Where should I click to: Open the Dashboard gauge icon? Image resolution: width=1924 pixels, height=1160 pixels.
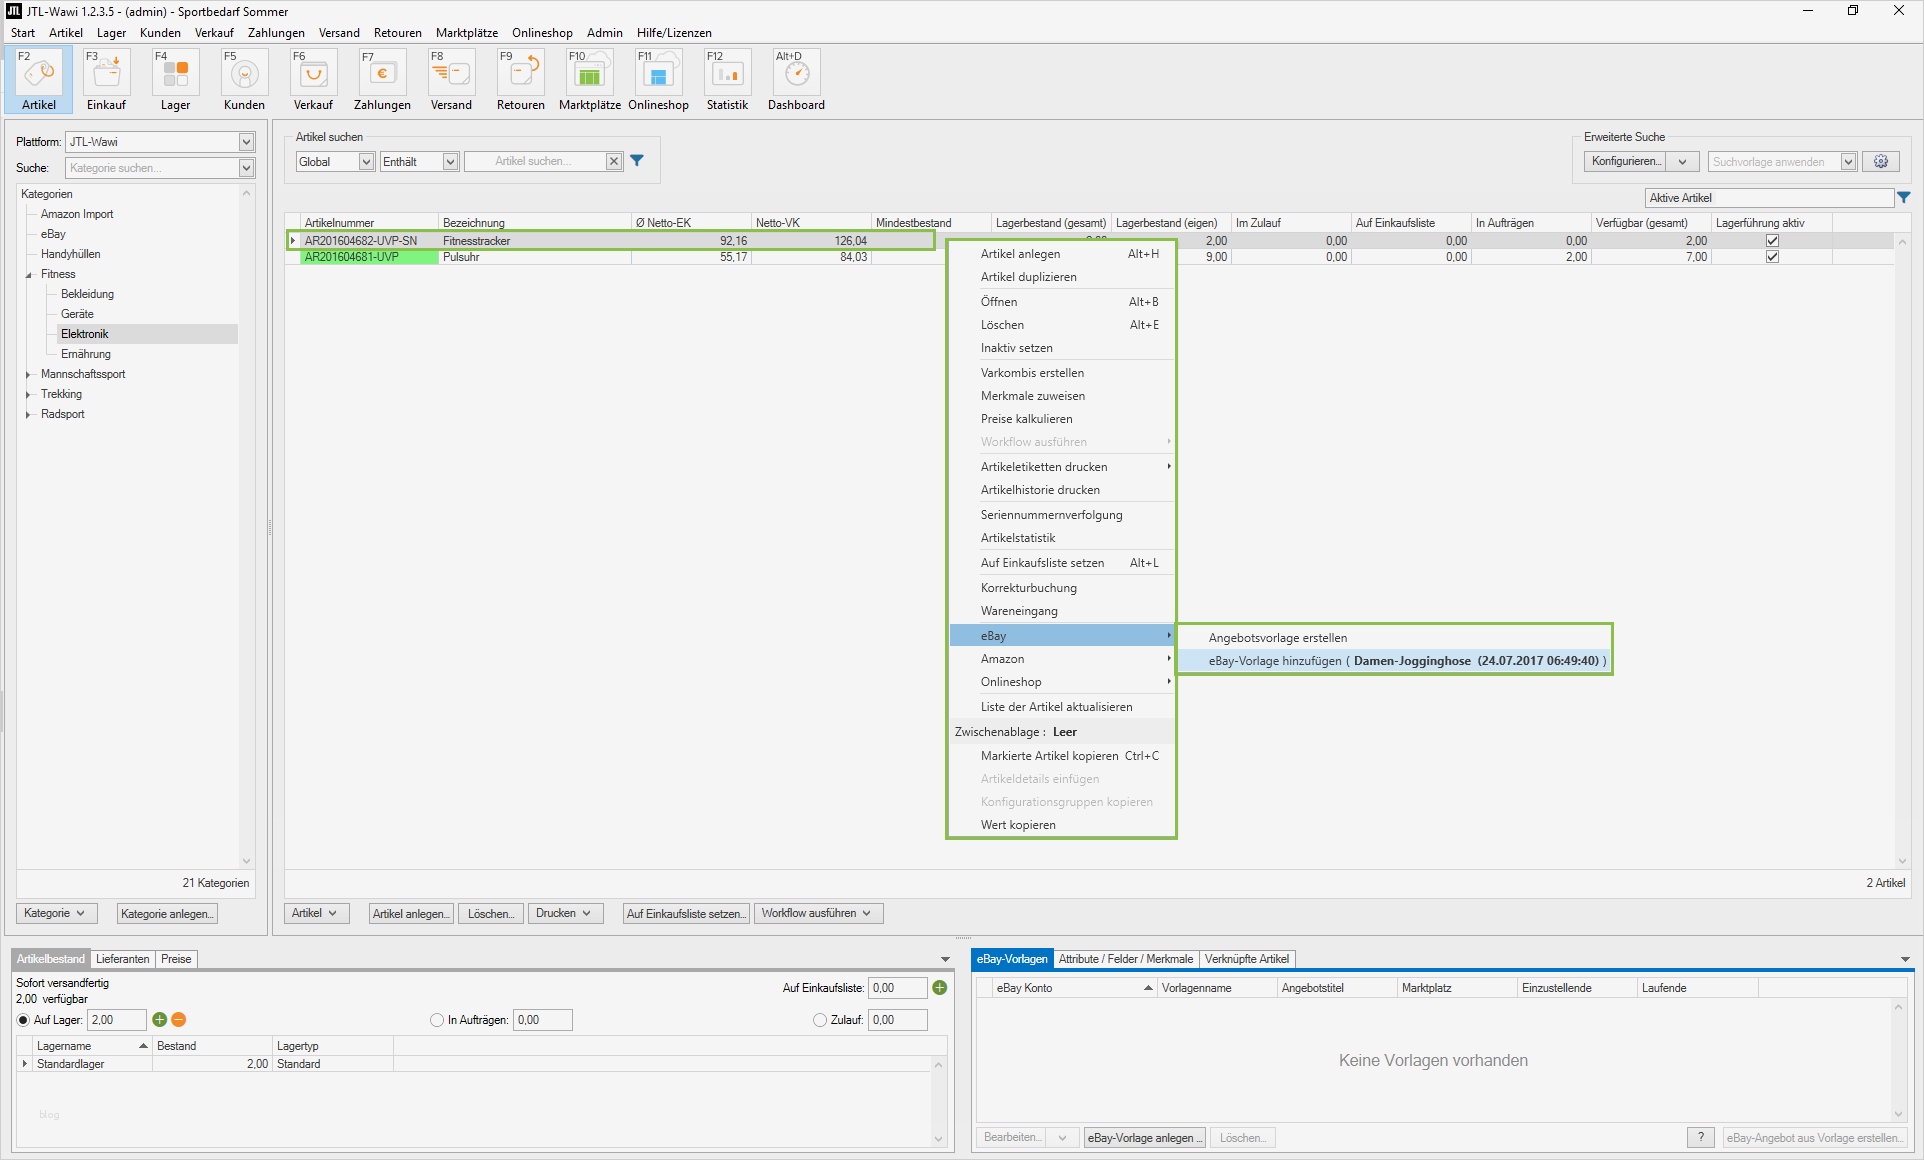pos(796,75)
